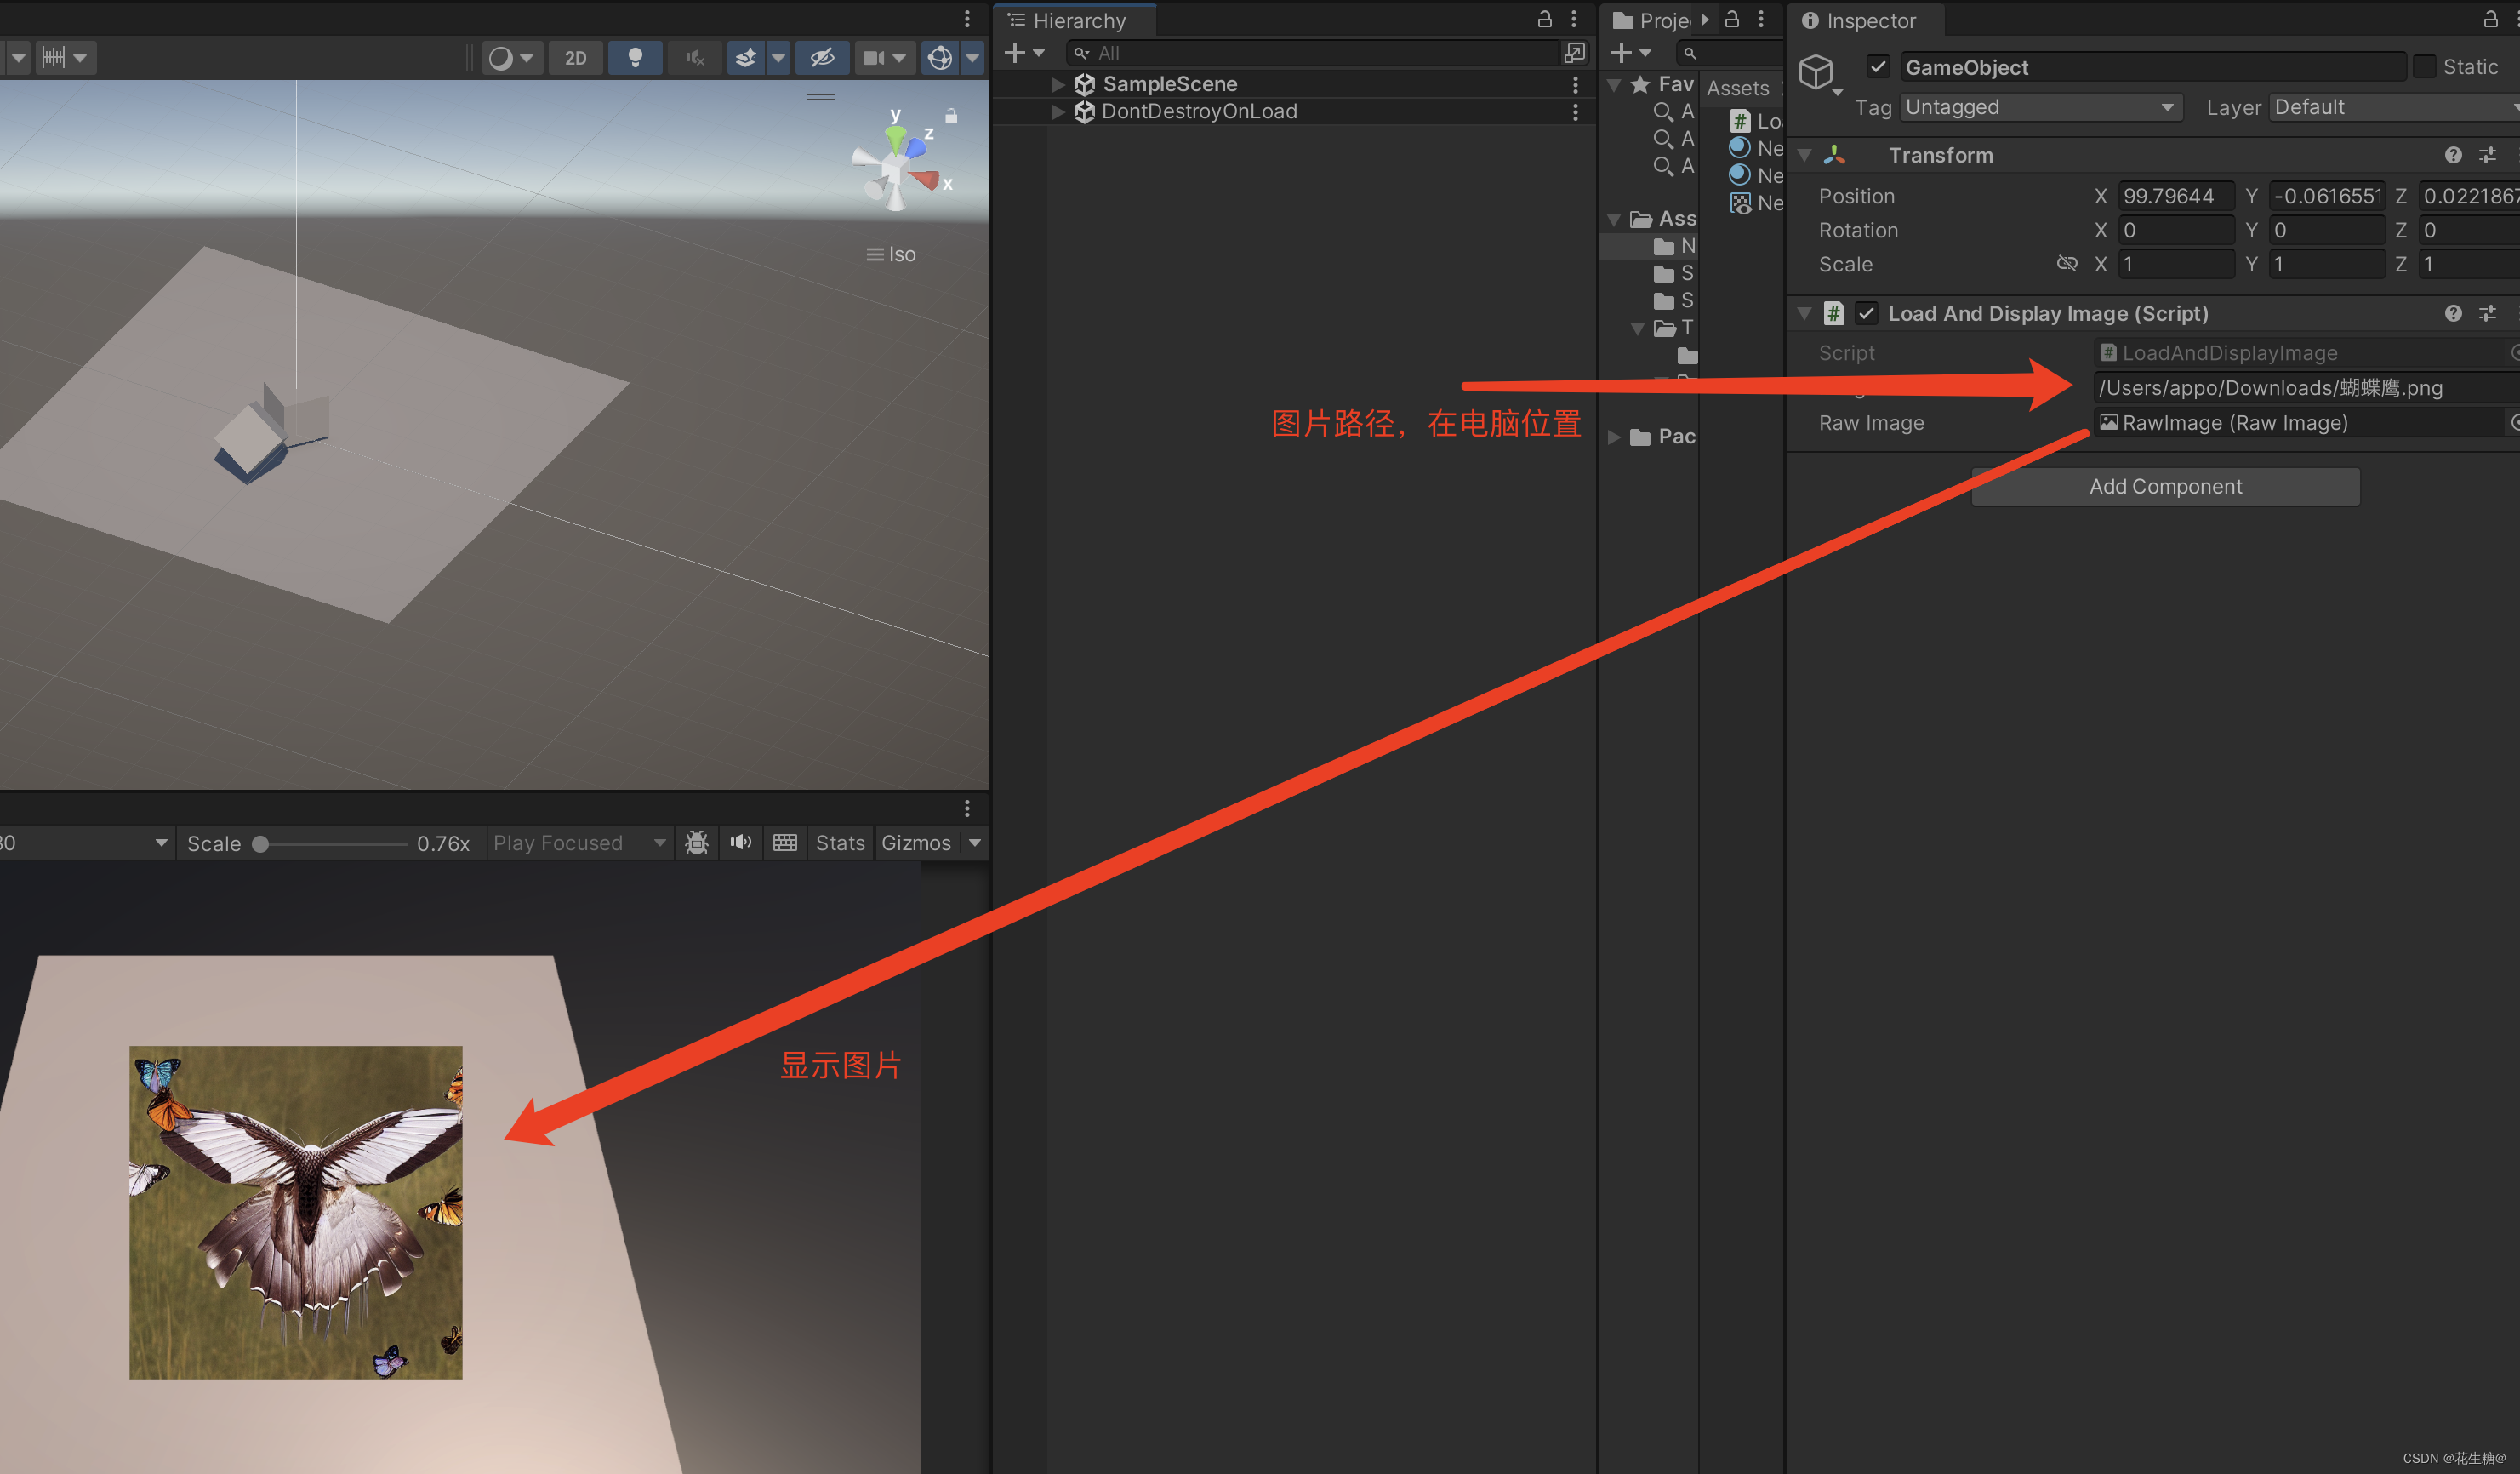Open the Untagged tag dropdown
The height and width of the screenshot is (1474, 2520).
pos(2040,107)
